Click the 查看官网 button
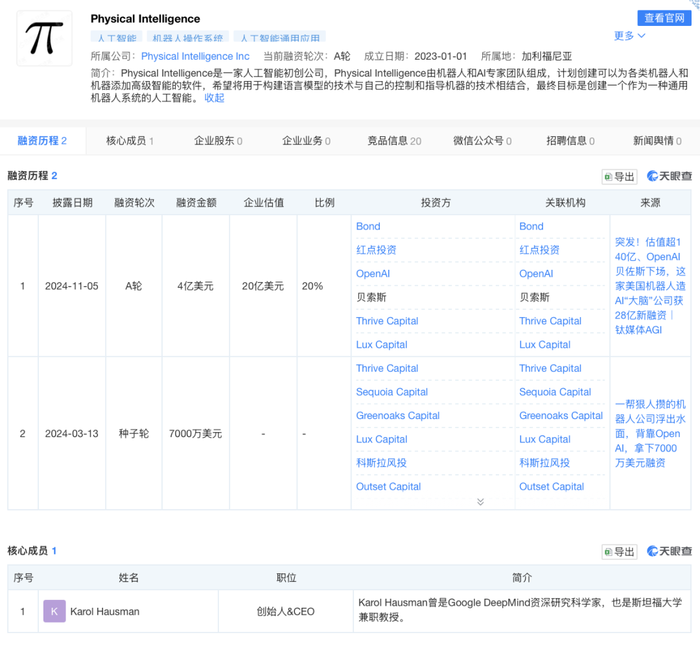Viewport: 700px width, 659px height. 664,18
